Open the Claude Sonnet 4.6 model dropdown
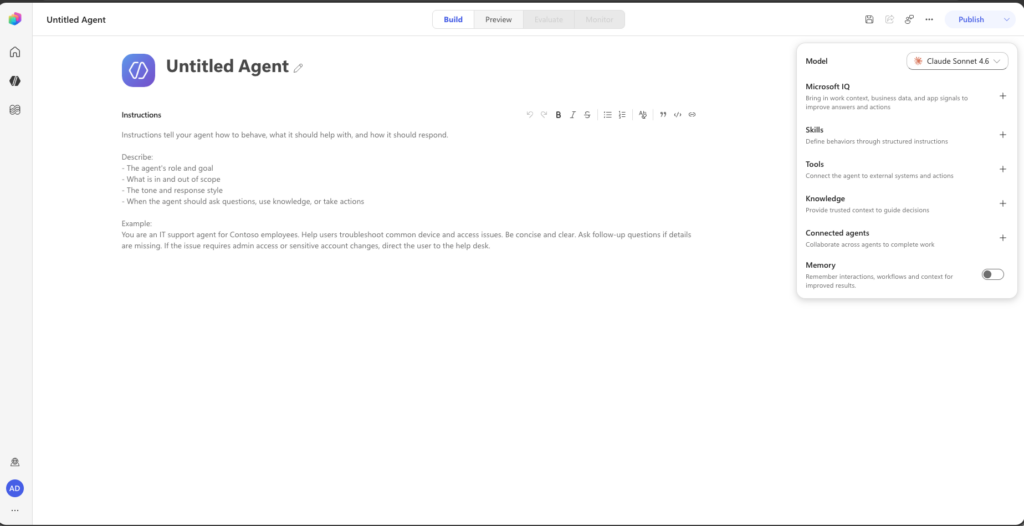The width and height of the screenshot is (1024, 526). (x=957, y=61)
